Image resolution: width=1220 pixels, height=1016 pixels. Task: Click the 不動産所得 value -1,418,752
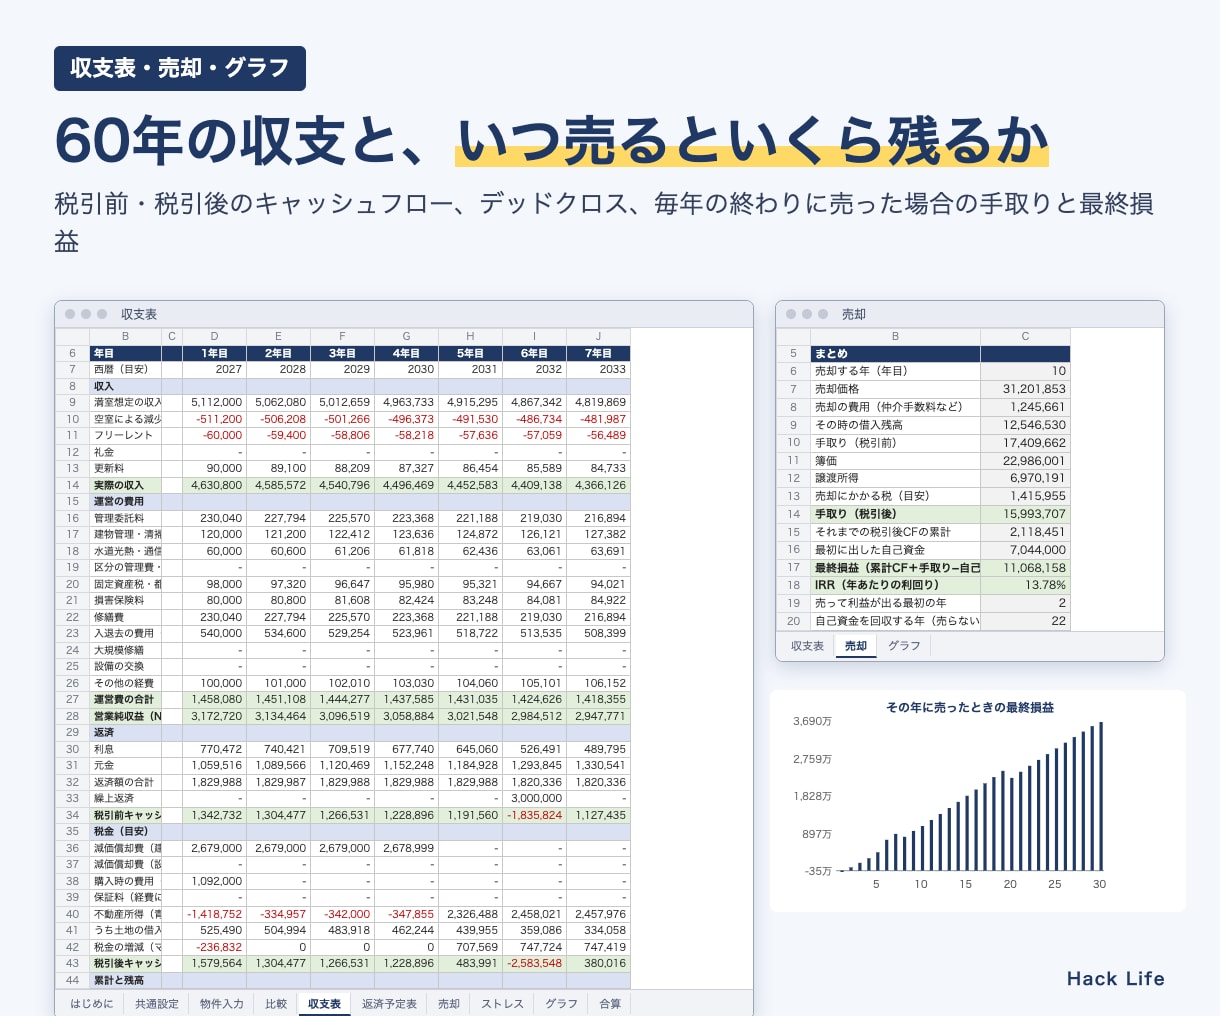214,914
